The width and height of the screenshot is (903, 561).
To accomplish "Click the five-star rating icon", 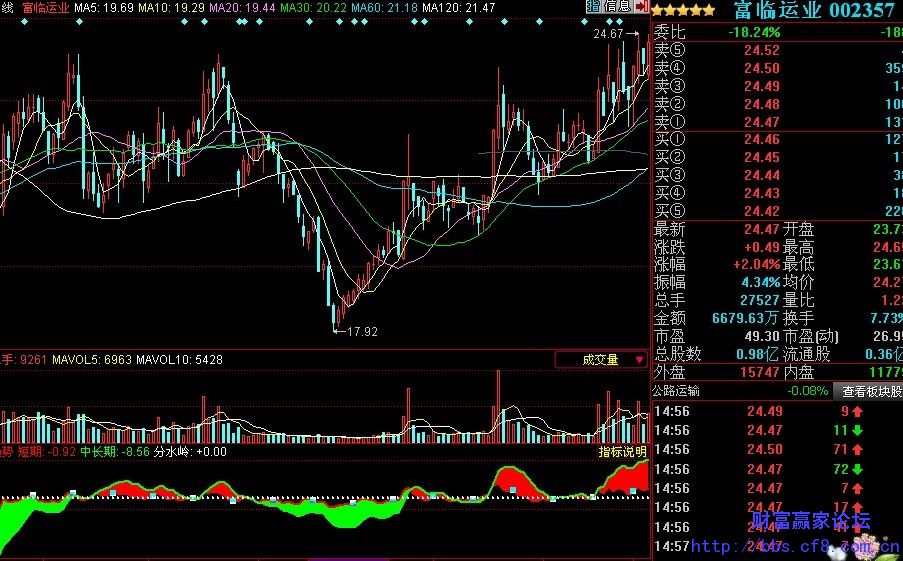I will tap(683, 11).
